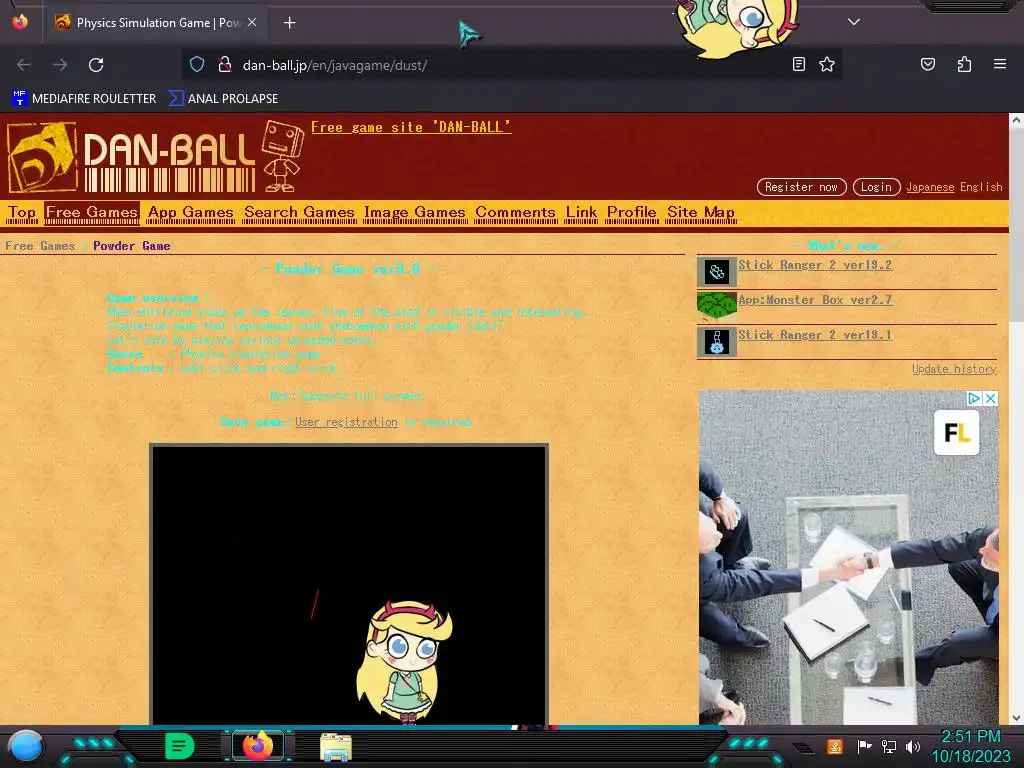Click the Login button
The width and height of the screenshot is (1024, 768).
point(876,187)
